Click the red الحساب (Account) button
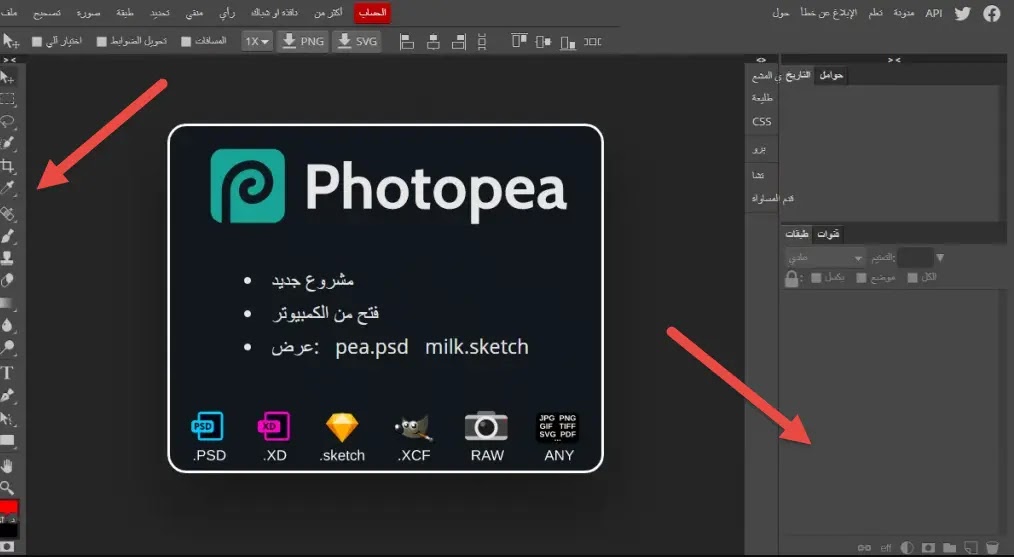 pos(372,13)
